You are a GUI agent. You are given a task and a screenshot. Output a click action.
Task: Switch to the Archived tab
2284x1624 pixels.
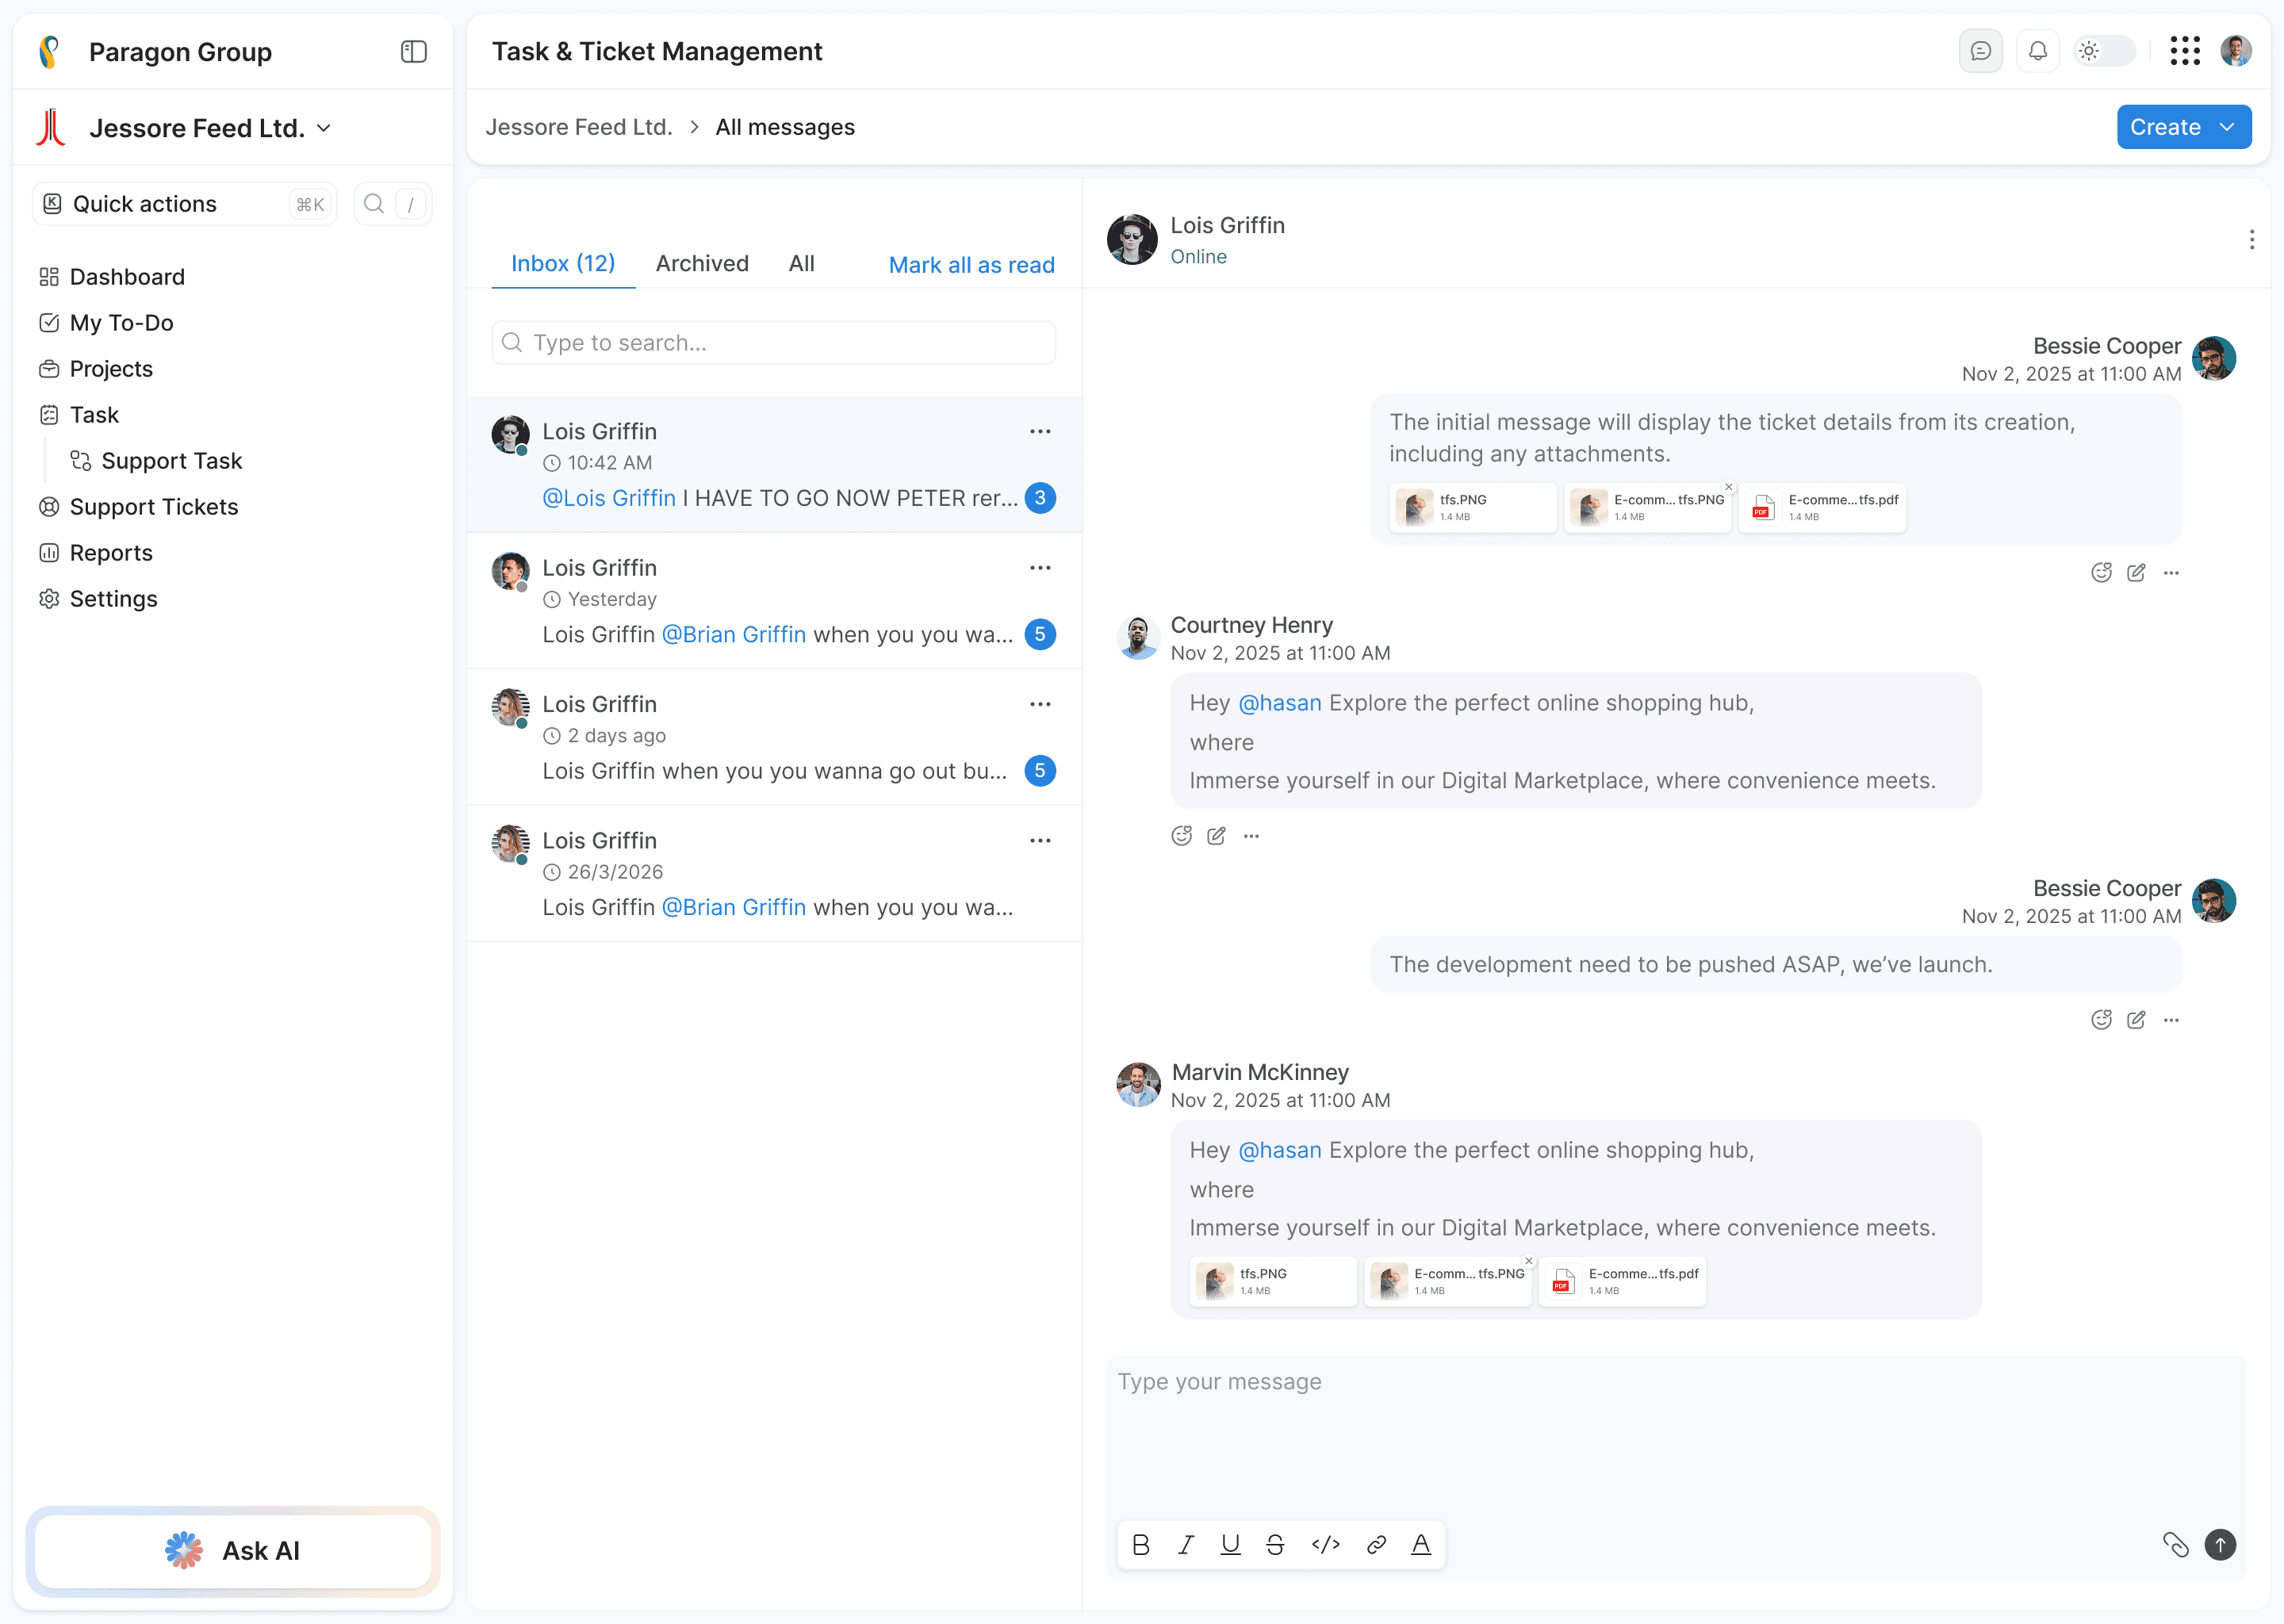coord(701,263)
